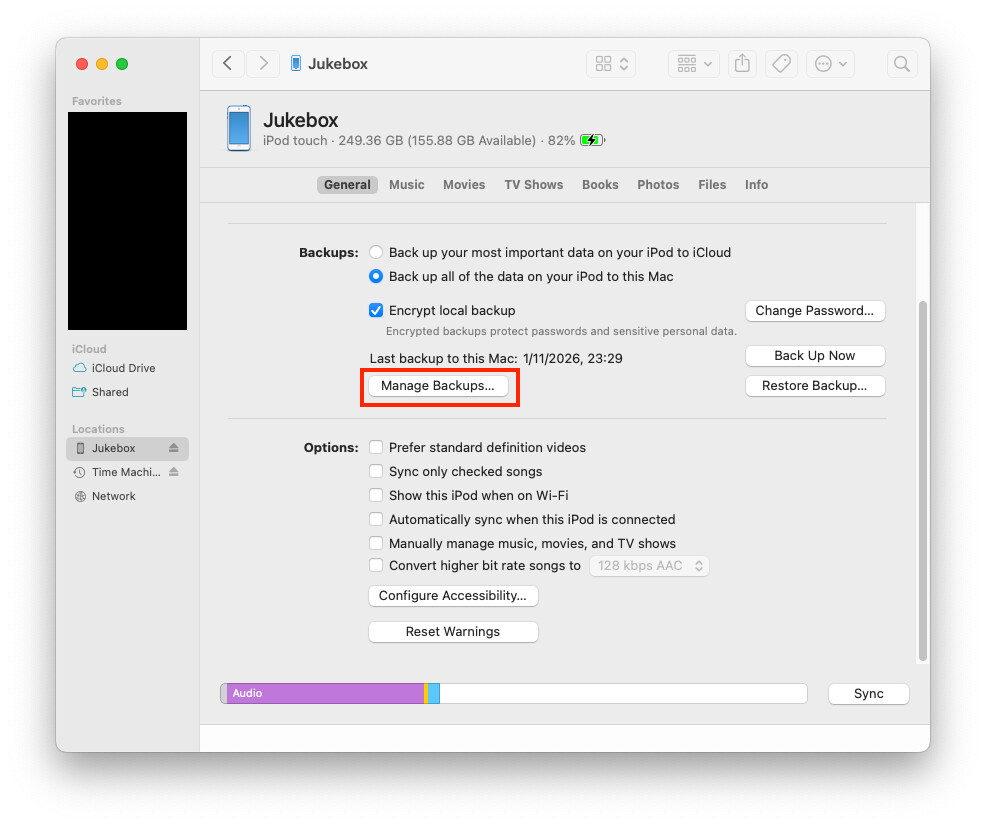Click the tag icon in toolbar
This screenshot has height=826, width=986.
[x=781, y=64]
